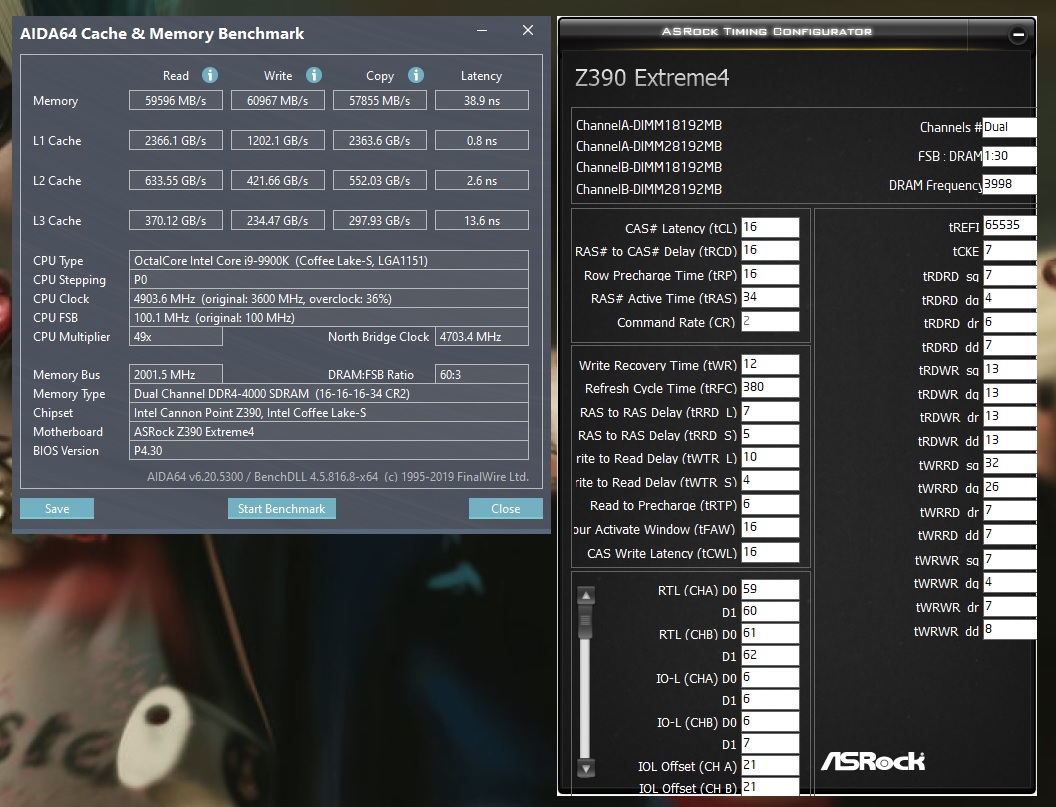Click the CPU Clock value 4903.6 MHz

tap(329, 298)
